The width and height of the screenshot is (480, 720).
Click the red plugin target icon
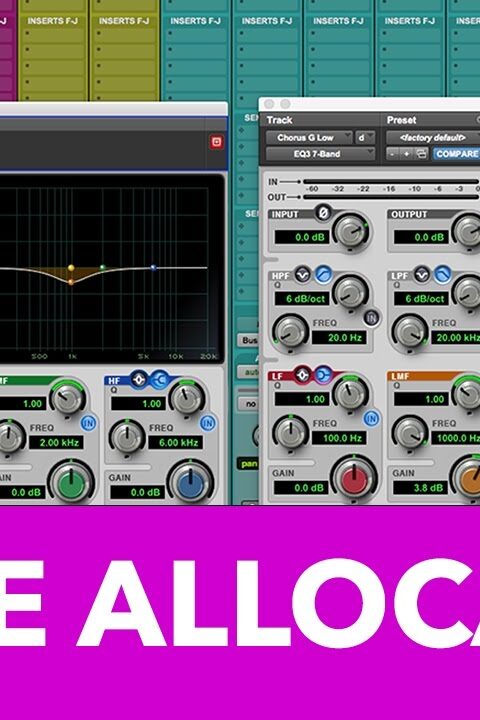click(216, 142)
